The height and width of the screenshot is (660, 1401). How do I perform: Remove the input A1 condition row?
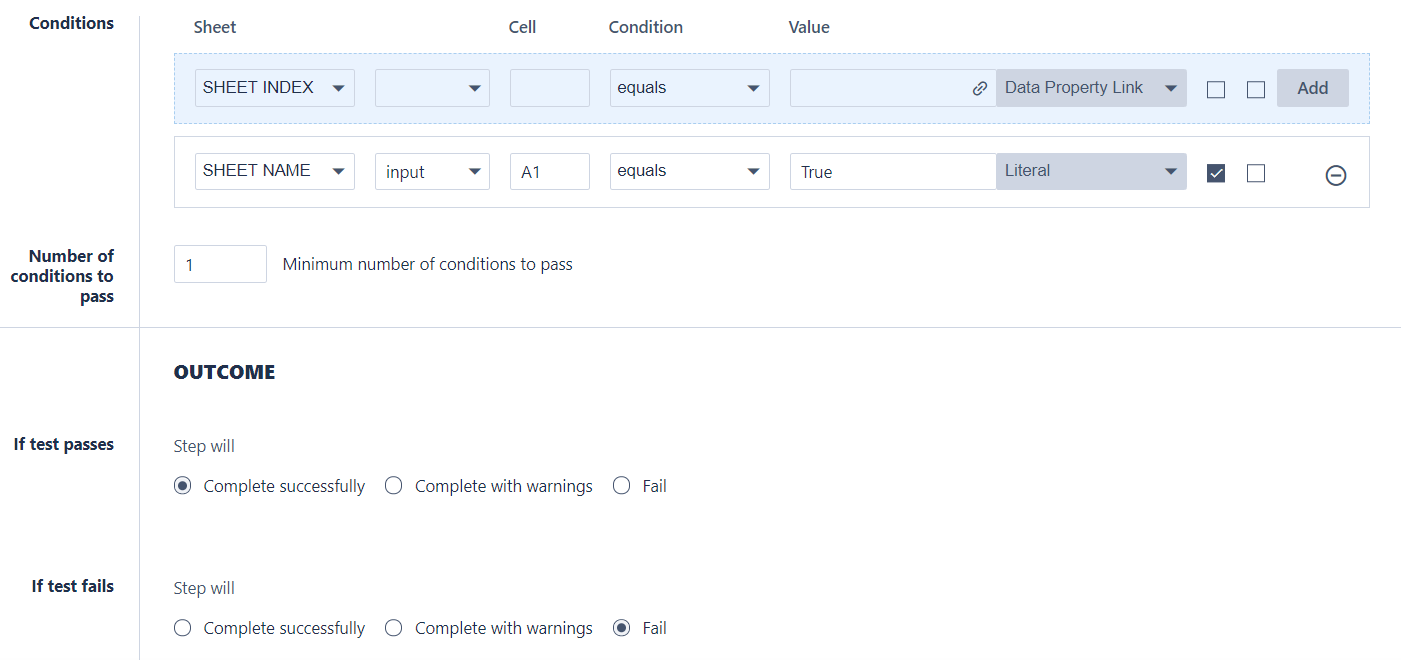pos(1335,176)
